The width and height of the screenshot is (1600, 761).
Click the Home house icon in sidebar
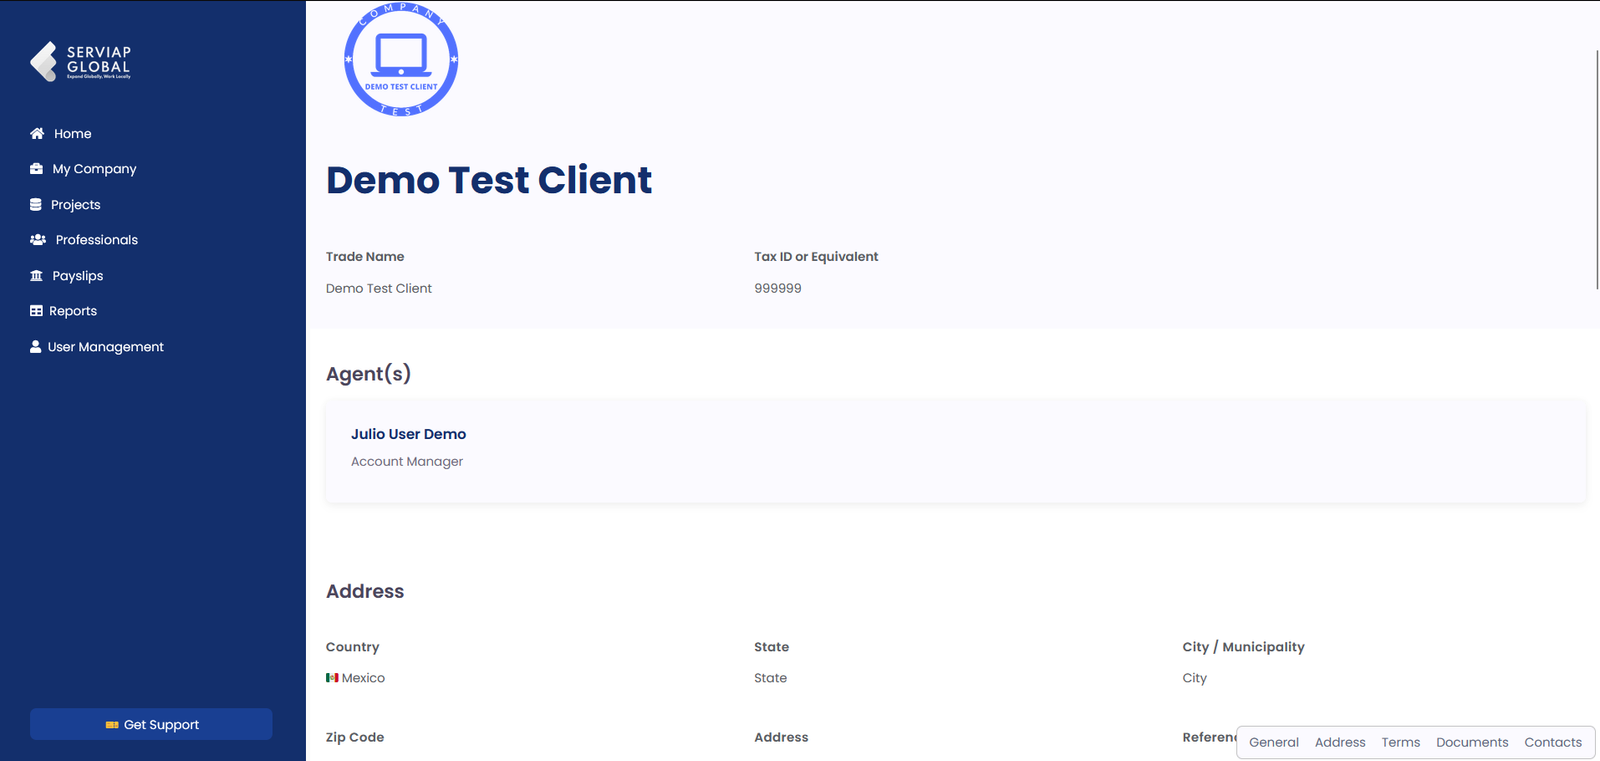[37, 133]
